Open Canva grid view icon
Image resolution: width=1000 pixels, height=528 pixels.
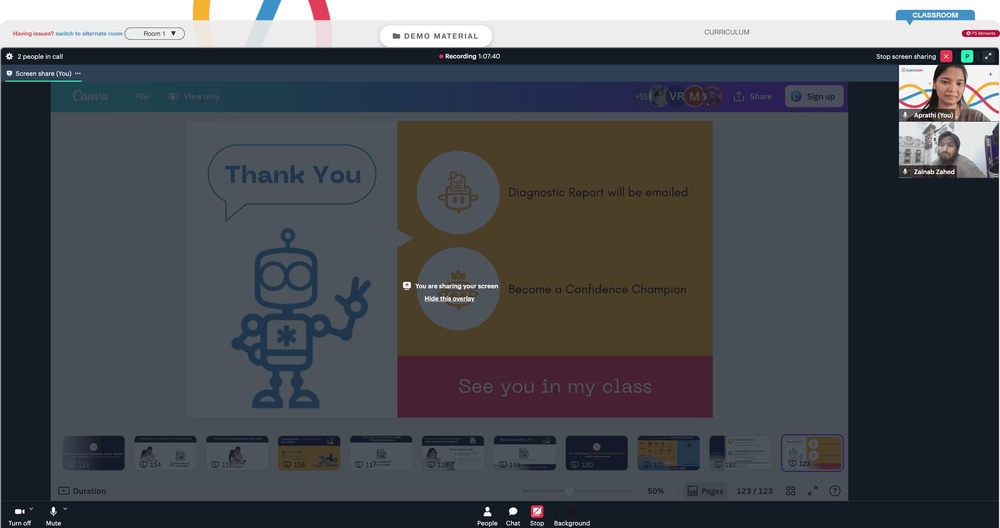[x=791, y=490]
